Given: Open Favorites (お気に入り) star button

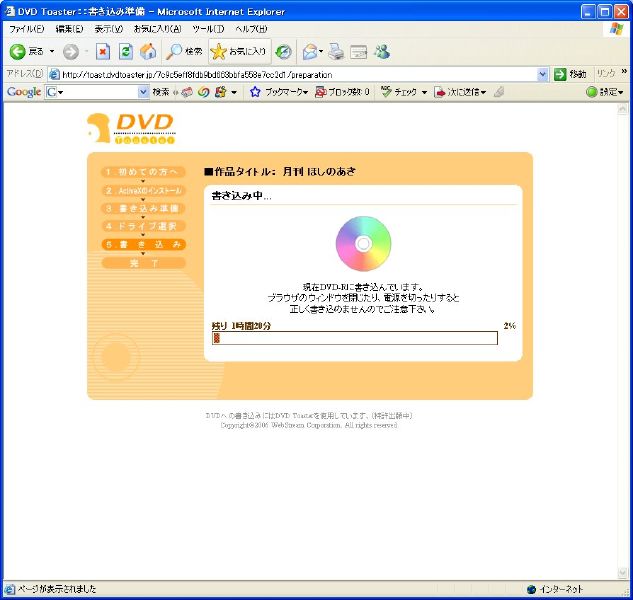Looking at the screenshot, I should [238, 51].
